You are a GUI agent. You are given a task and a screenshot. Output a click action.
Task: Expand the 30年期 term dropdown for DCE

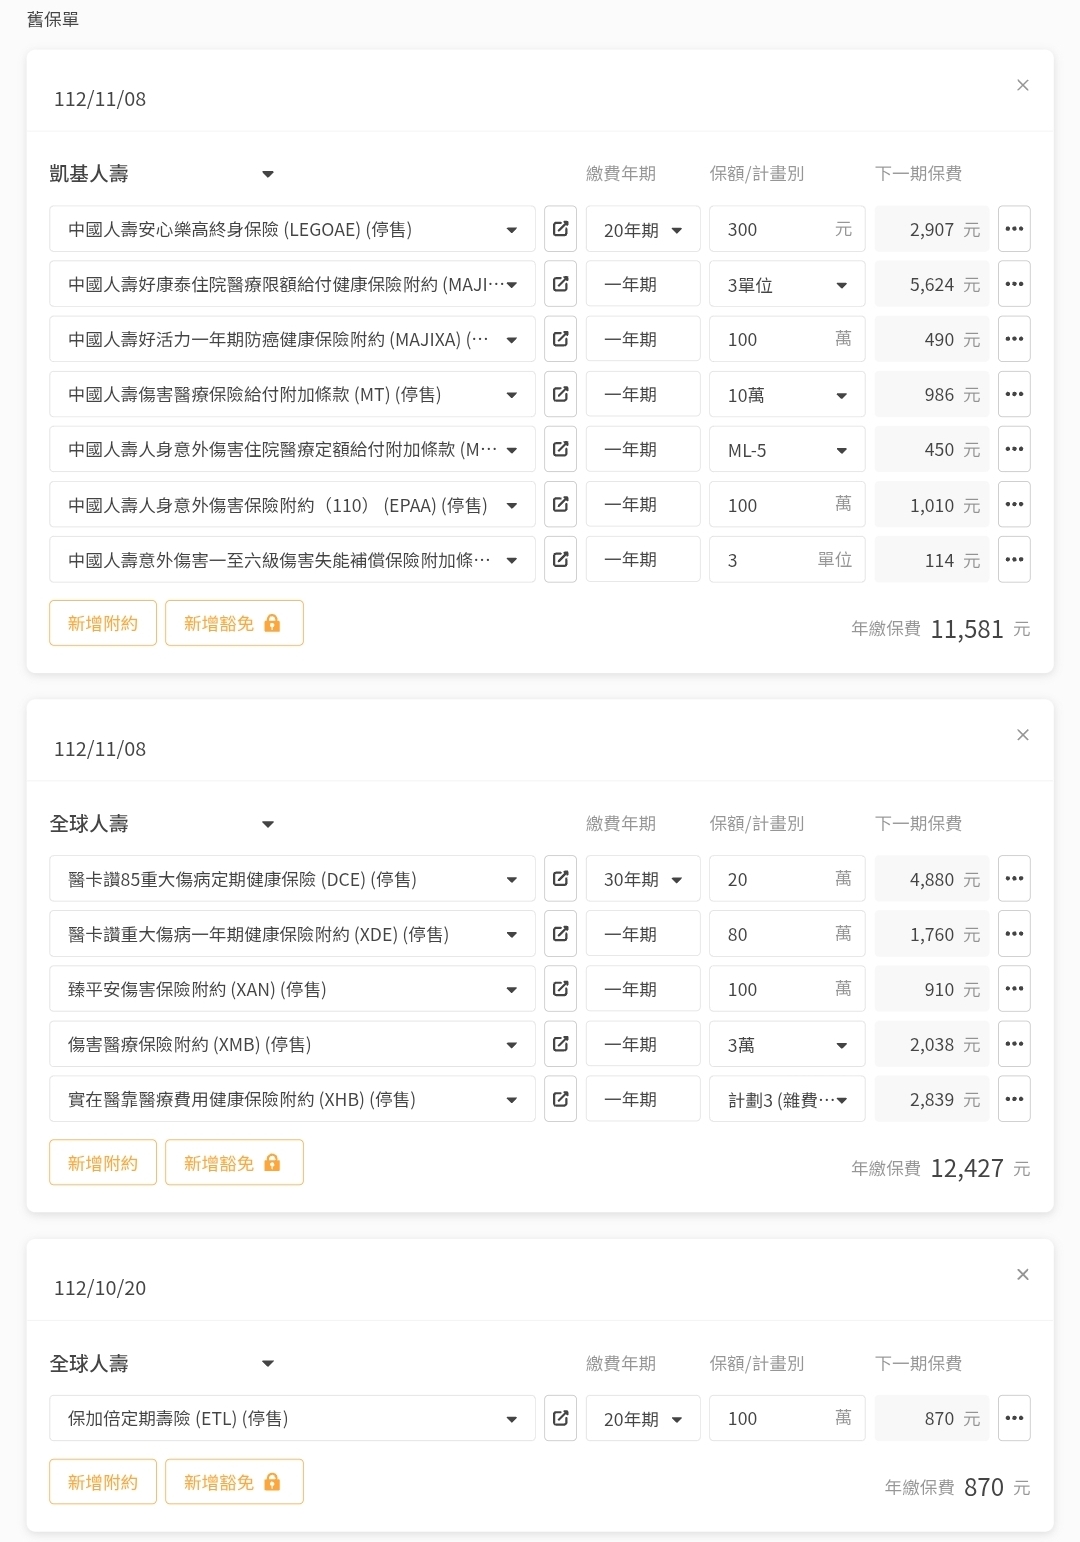click(643, 879)
